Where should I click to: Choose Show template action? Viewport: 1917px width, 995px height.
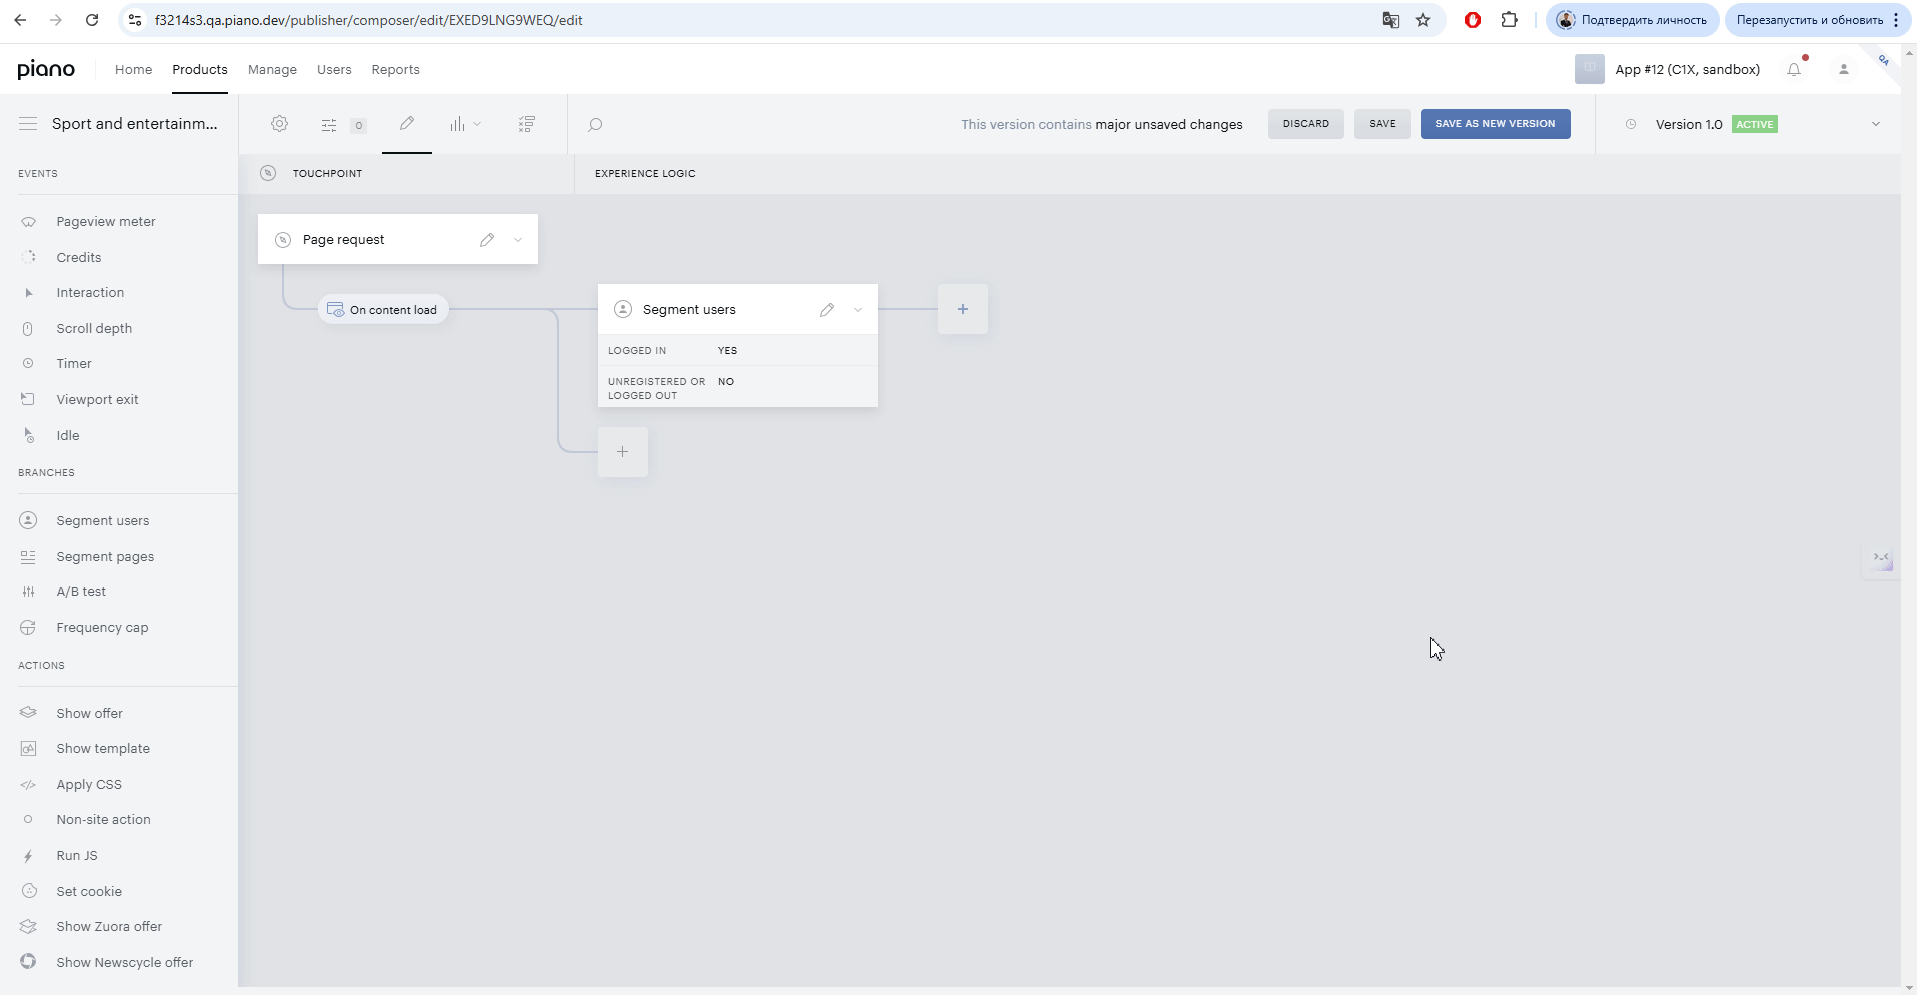103,749
